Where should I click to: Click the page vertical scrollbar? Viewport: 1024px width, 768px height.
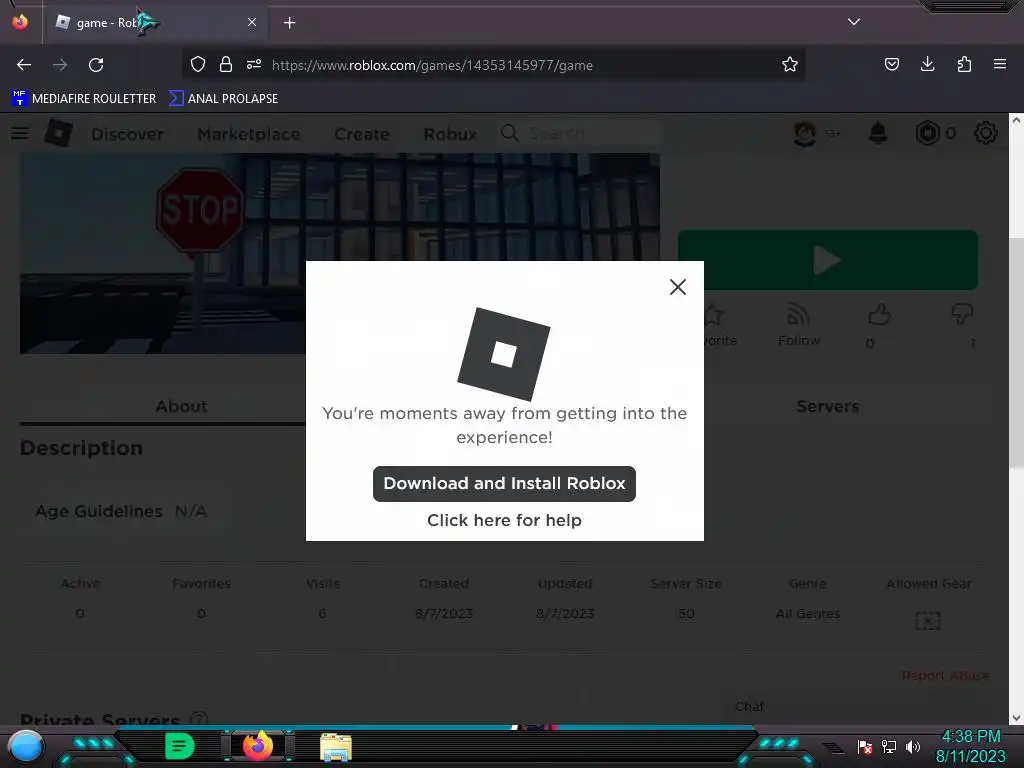(x=1016, y=353)
